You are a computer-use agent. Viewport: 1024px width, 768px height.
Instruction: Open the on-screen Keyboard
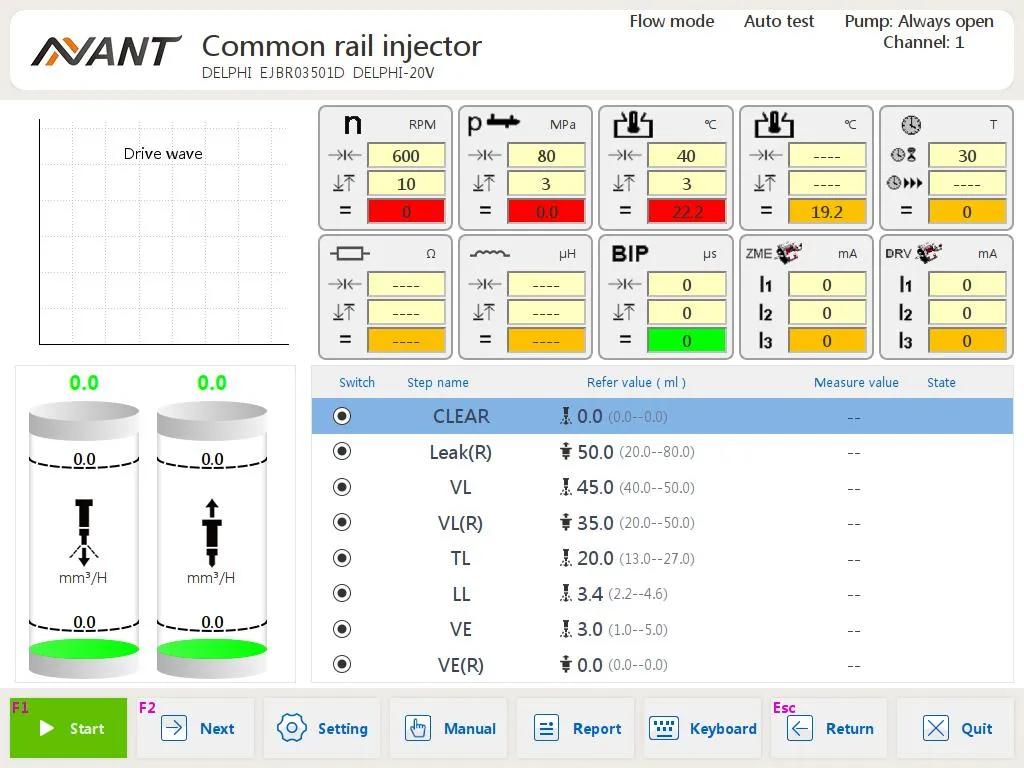pyautogui.click(x=703, y=728)
